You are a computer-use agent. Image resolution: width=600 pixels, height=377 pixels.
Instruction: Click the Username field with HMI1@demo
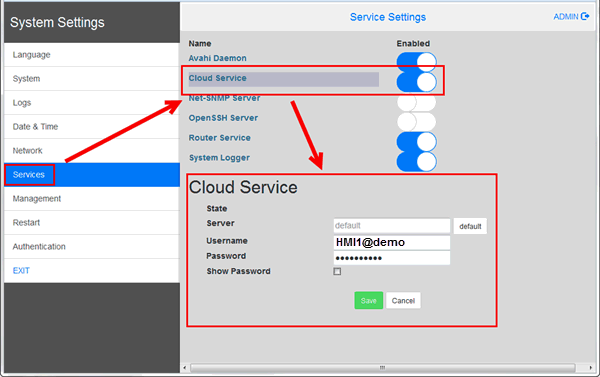click(392, 242)
